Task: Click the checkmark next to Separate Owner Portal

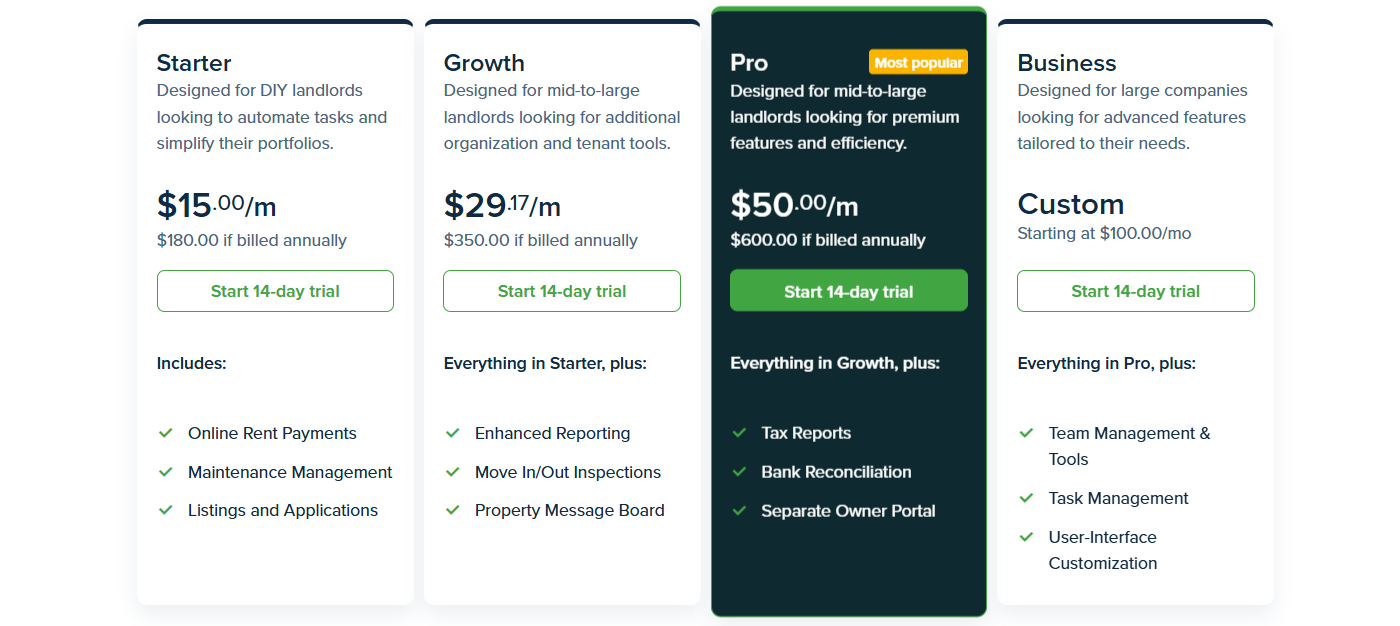Action: pos(740,510)
